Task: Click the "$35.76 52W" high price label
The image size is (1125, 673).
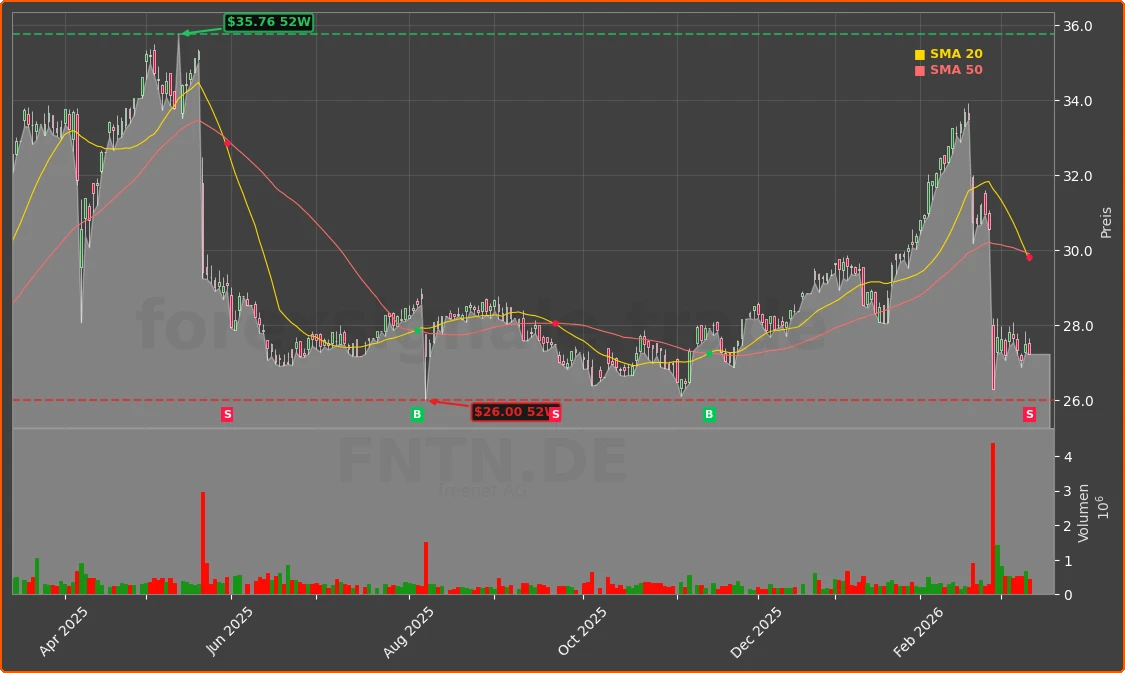Action: tap(269, 20)
